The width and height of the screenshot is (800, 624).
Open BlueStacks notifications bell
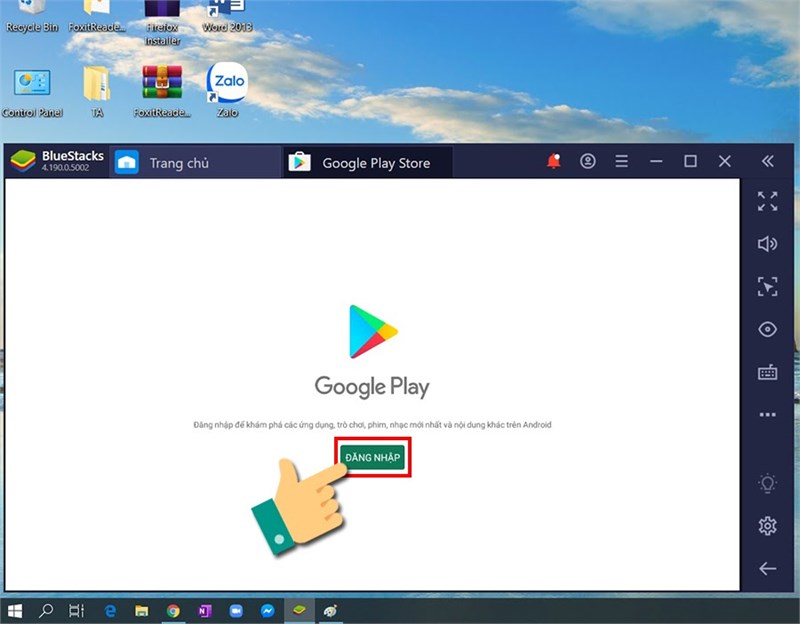click(554, 161)
